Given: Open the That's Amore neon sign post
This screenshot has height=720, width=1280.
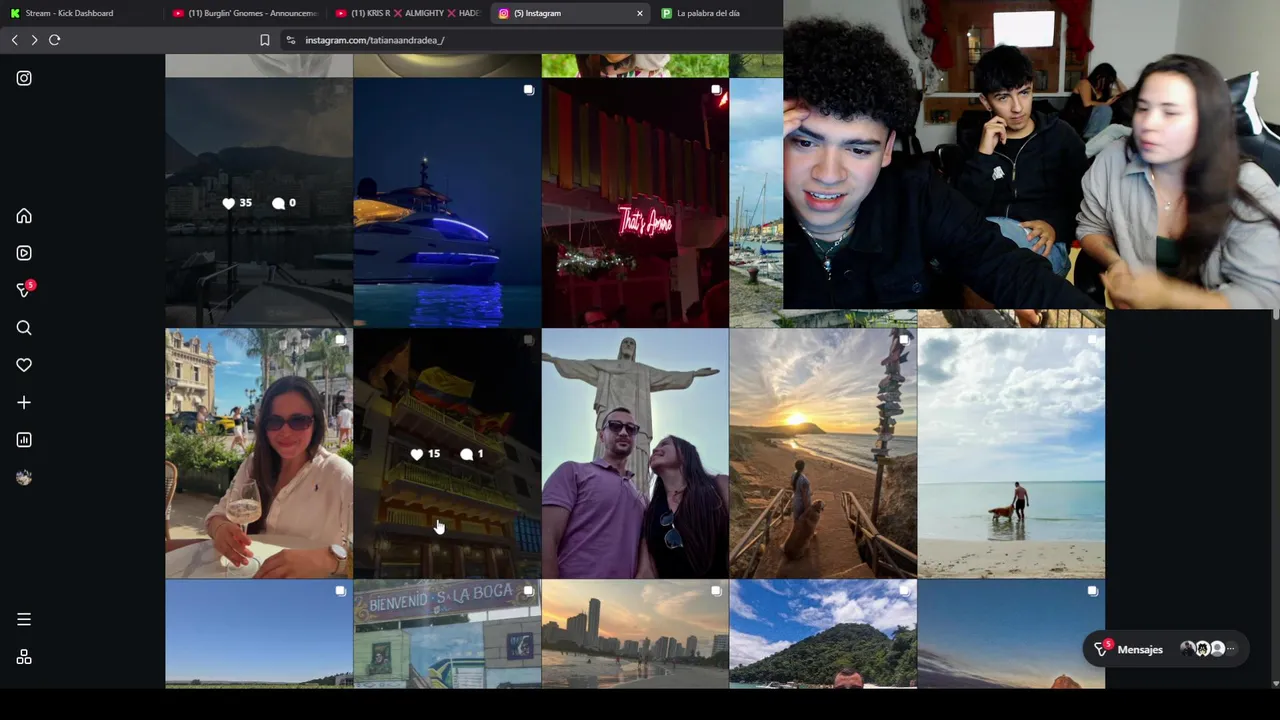Looking at the screenshot, I should [635, 203].
